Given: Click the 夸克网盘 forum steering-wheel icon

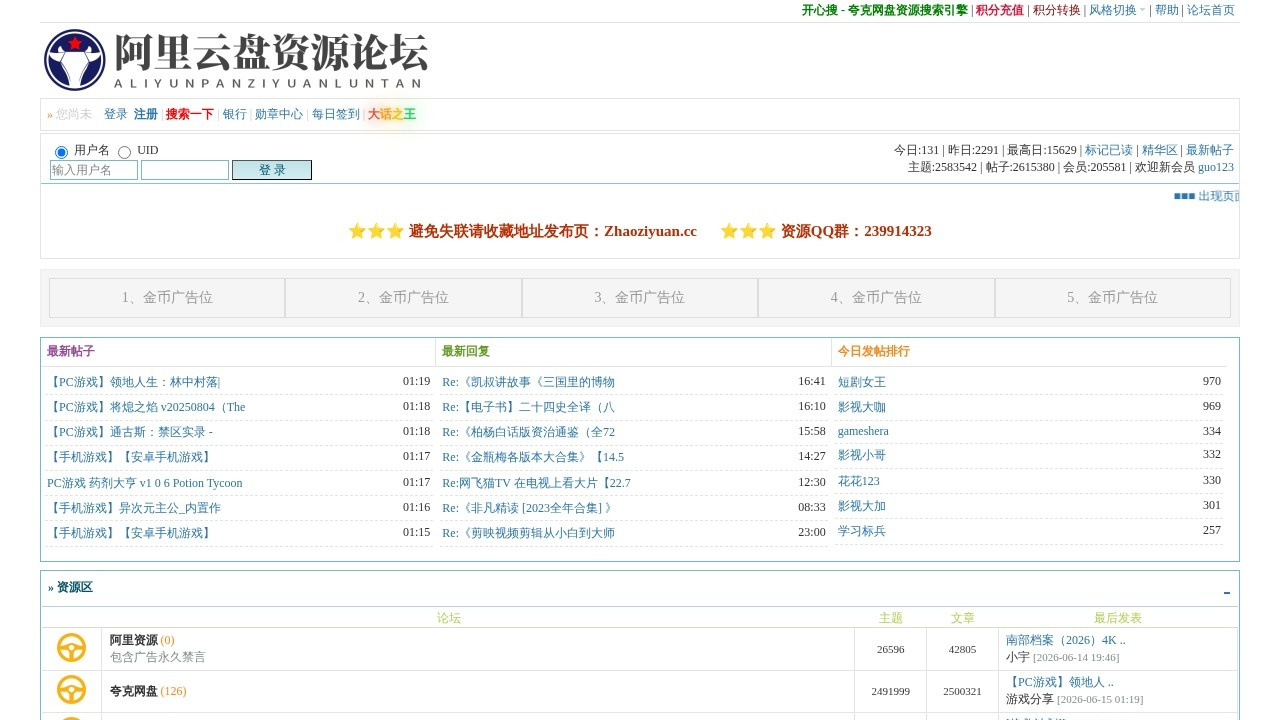Looking at the screenshot, I should (x=71, y=690).
